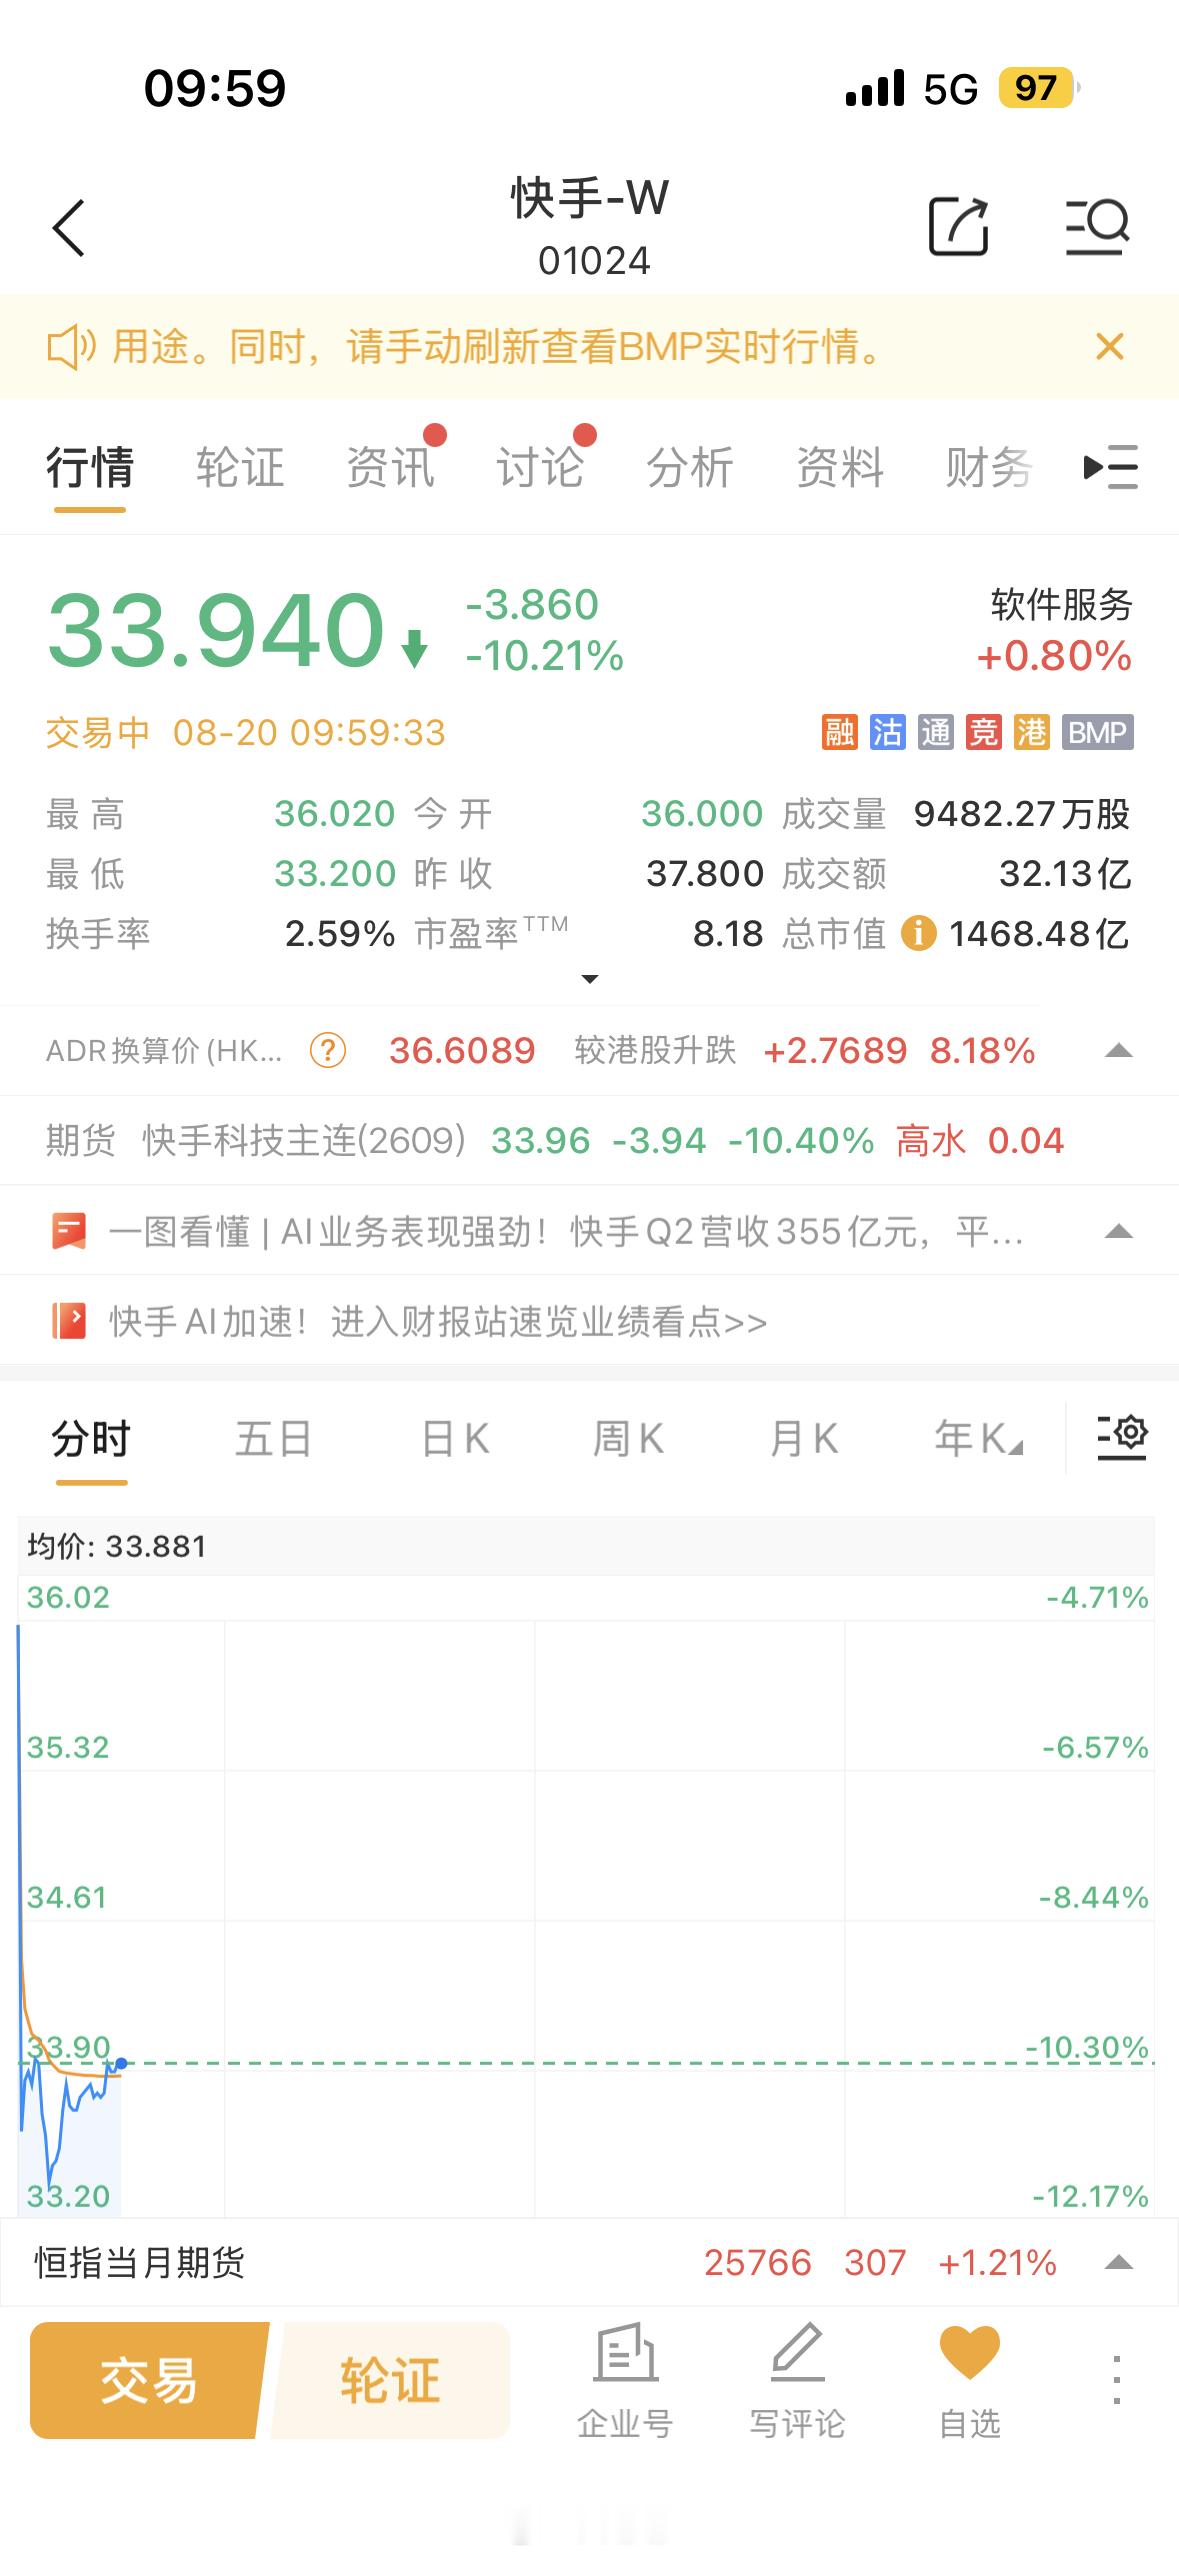Open the 财务 tab
Screen dimensions: 1179x2556
(989, 467)
